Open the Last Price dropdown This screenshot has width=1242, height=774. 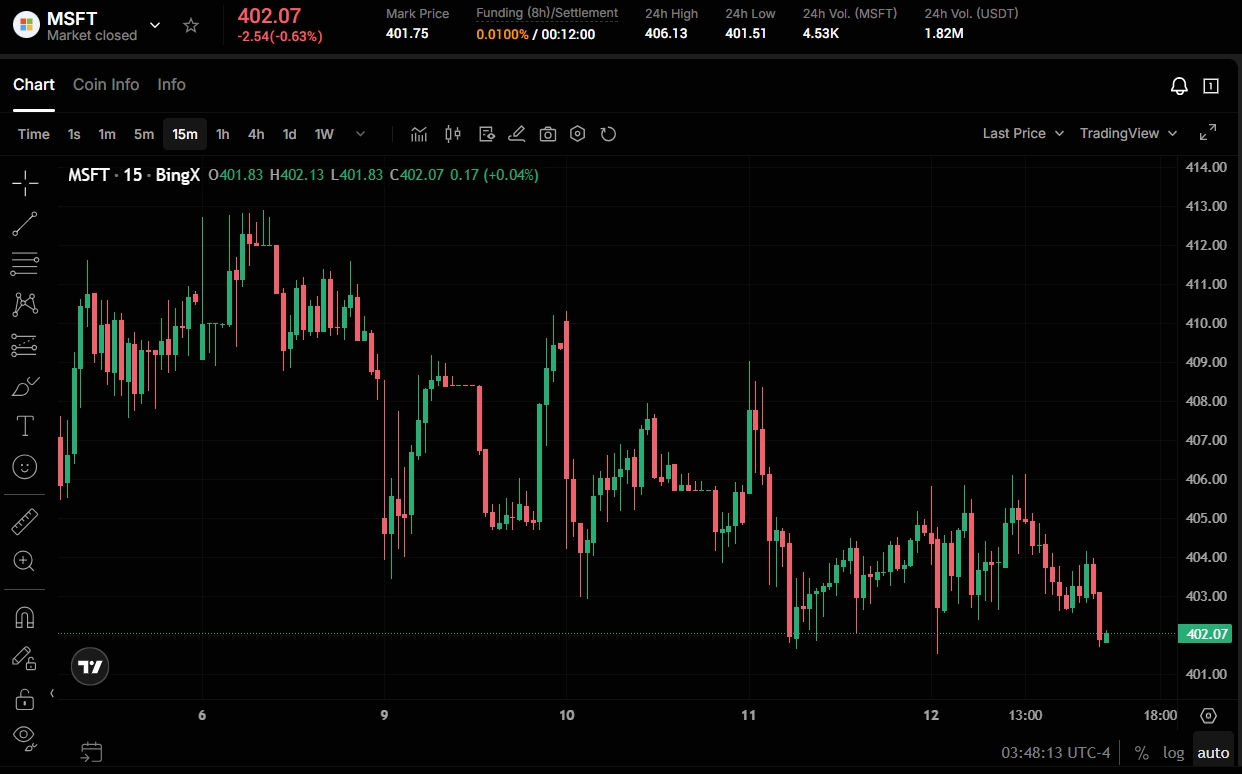click(1023, 134)
